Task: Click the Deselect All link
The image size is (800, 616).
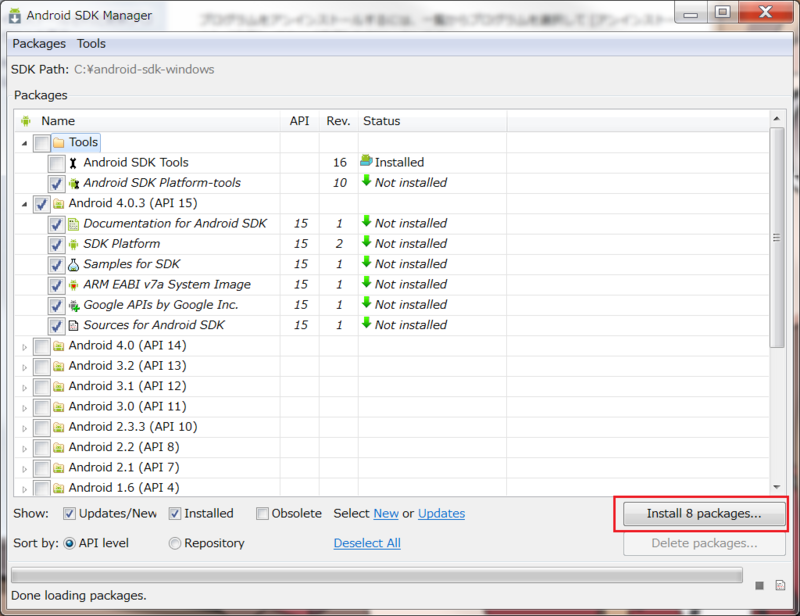Action: 367,543
